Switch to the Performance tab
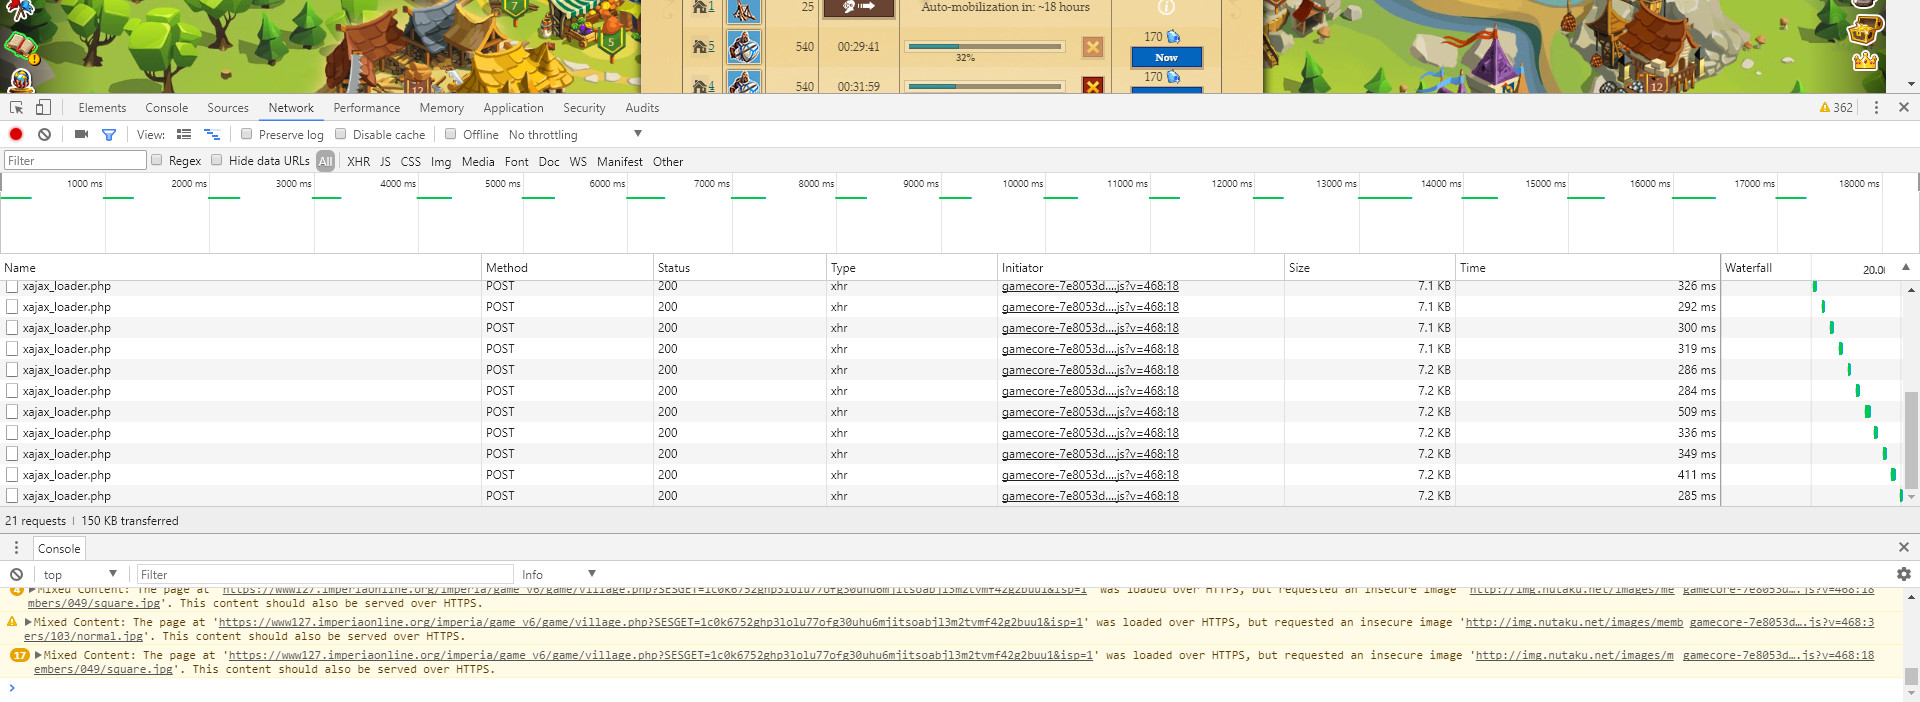 pyautogui.click(x=367, y=107)
